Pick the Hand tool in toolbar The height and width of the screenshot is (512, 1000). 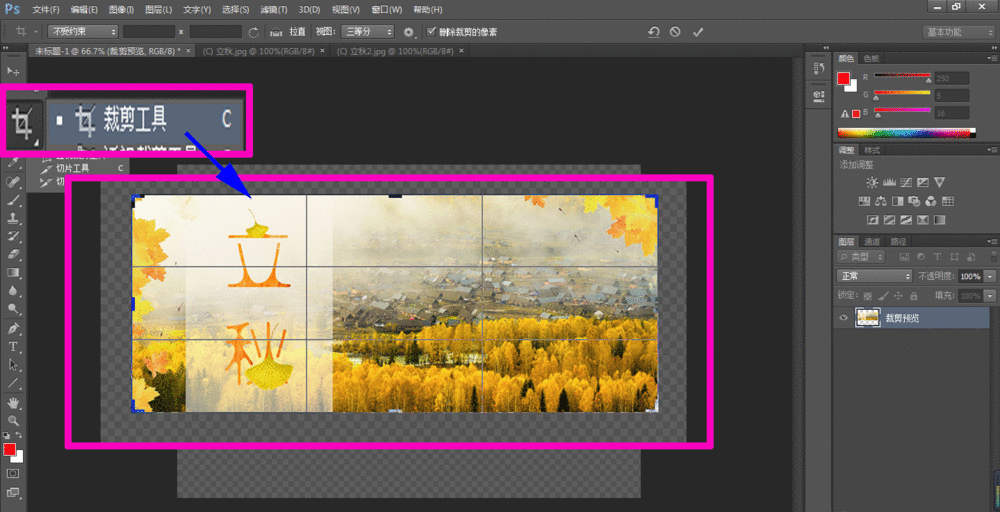(14, 403)
